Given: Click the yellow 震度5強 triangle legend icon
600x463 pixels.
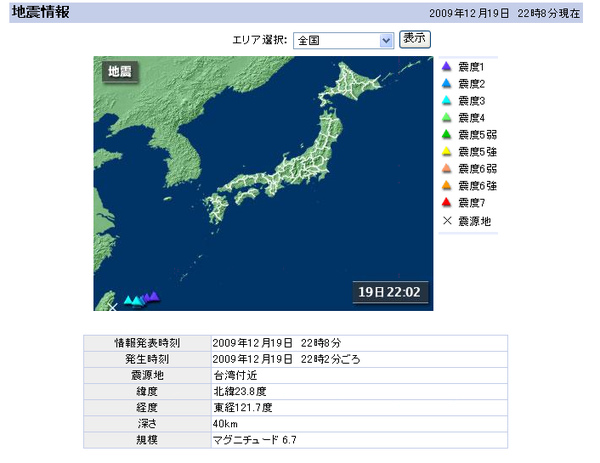Looking at the screenshot, I should point(446,151).
